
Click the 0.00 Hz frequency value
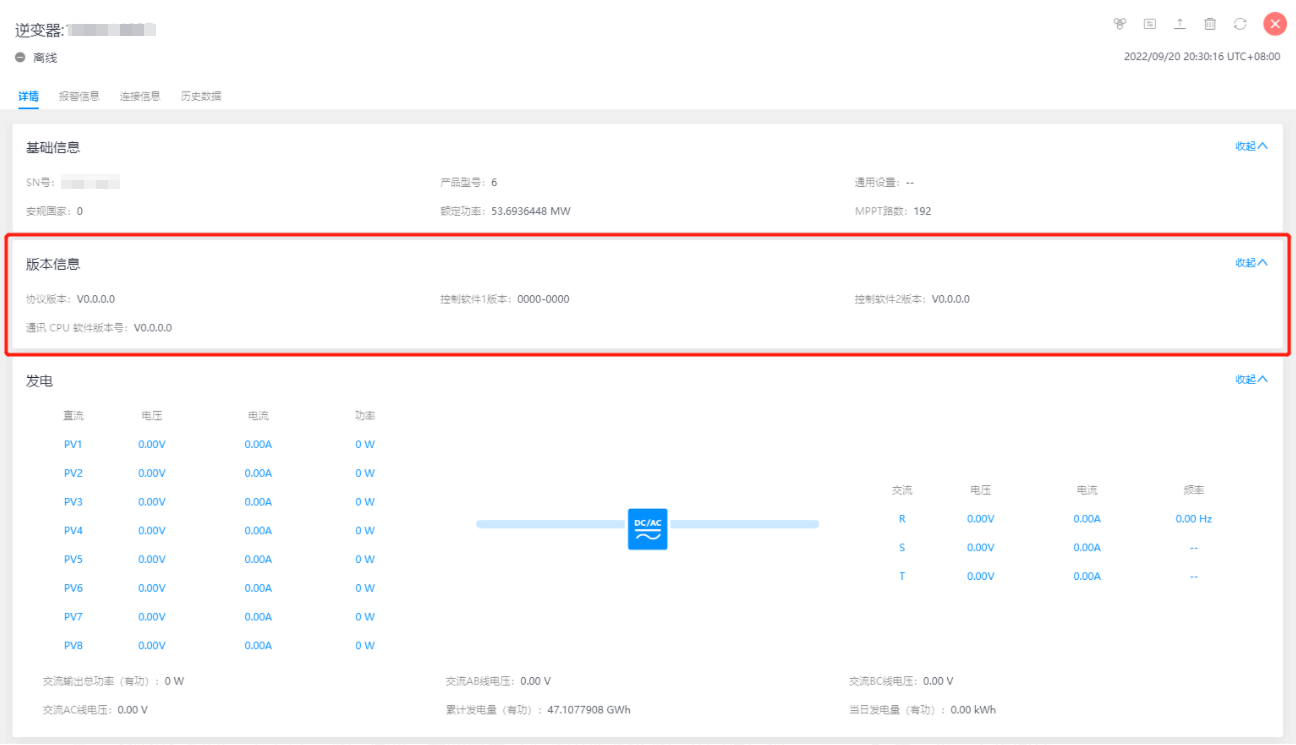pyautogui.click(x=1193, y=519)
